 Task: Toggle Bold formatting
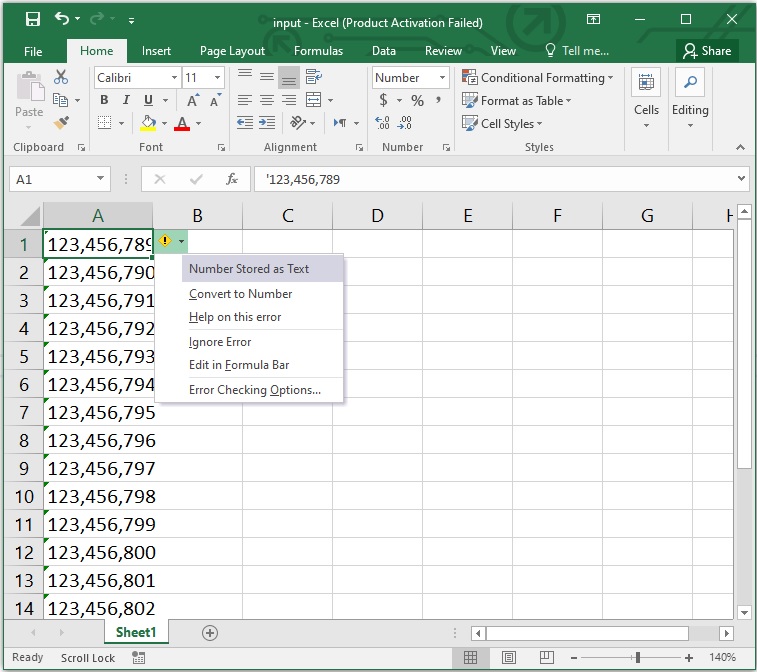click(x=104, y=100)
